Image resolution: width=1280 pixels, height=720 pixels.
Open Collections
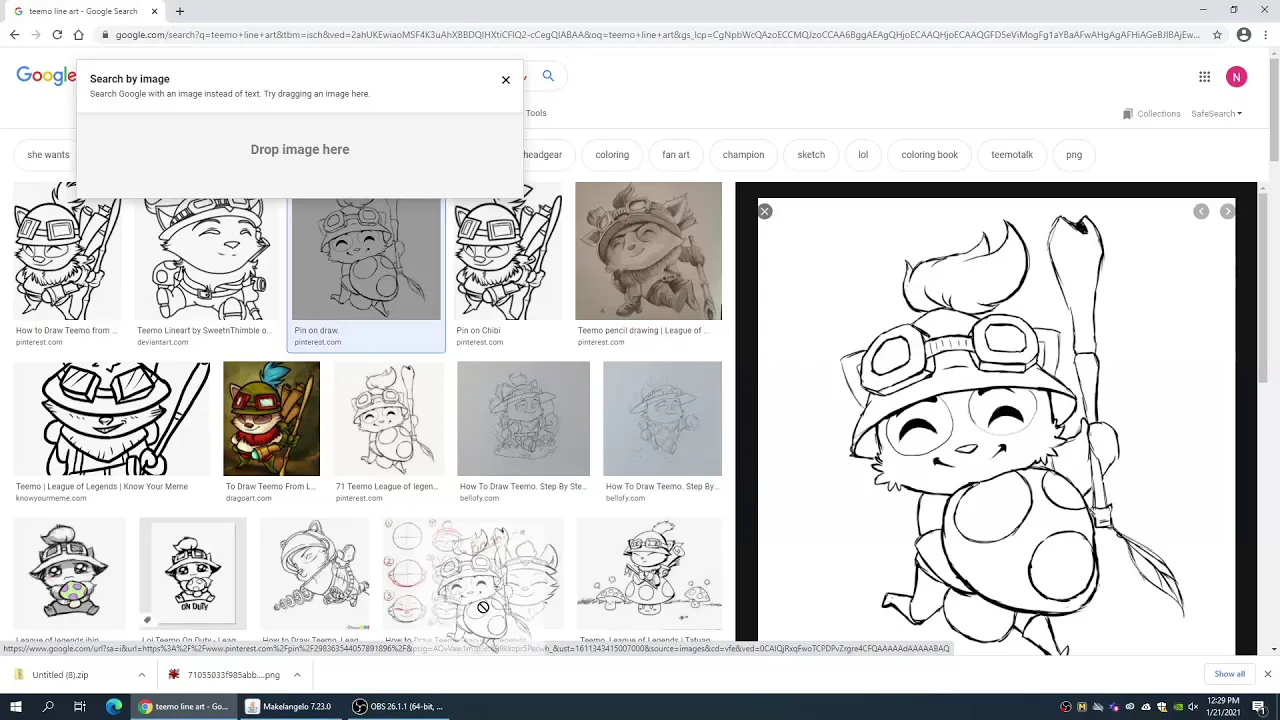click(x=1152, y=114)
